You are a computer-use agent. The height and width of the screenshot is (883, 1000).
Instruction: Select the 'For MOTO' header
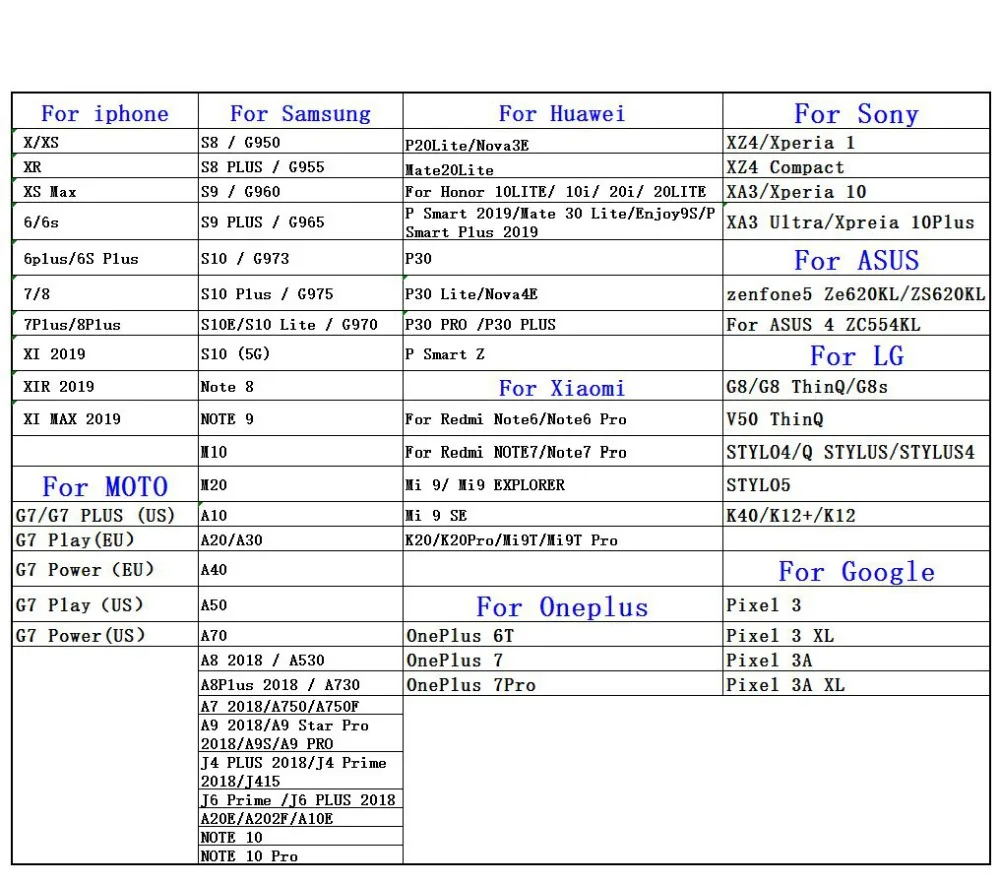click(105, 485)
